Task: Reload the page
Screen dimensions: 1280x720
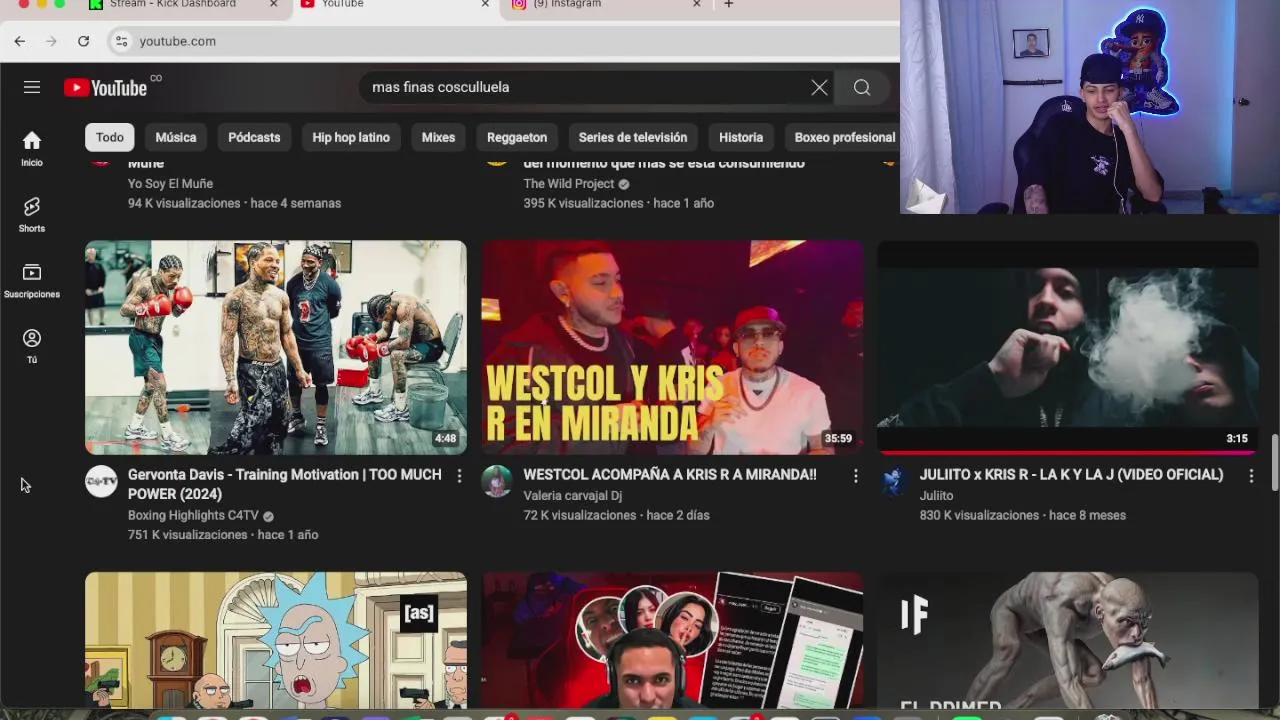Action: (x=84, y=41)
